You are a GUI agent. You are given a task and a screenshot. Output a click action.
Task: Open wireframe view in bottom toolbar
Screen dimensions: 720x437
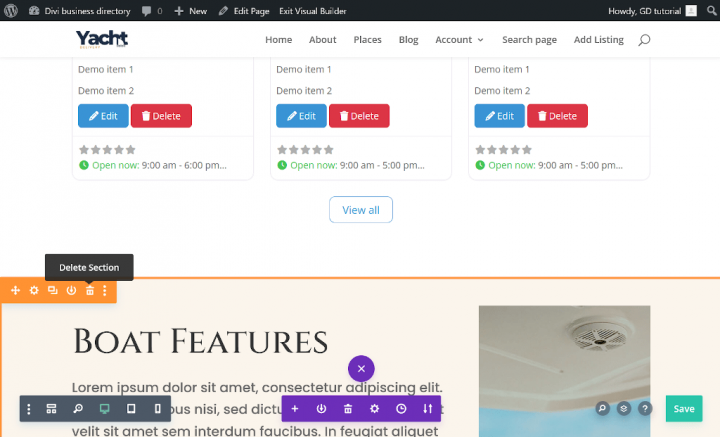(52, 409)
